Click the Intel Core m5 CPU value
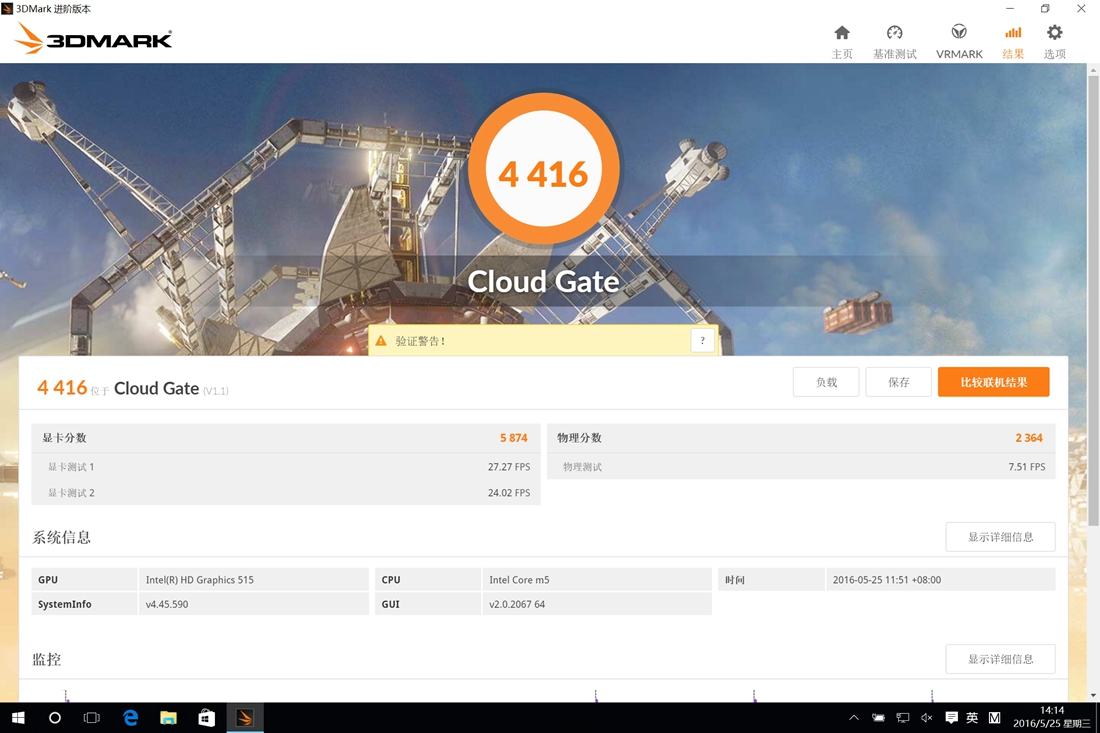The image size is (1100, 733). click(519, 580)
